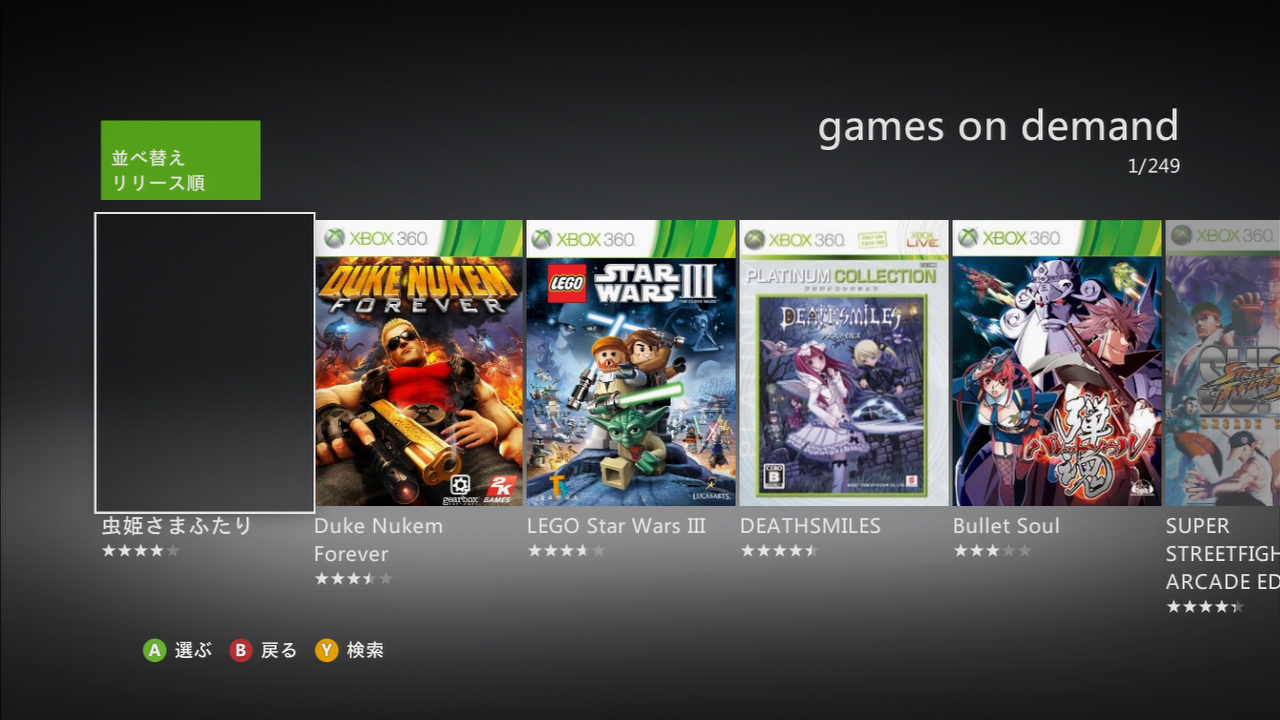Click the star rating under DEATHSMILES
This screenshot has width=1280, height=720.
coord(779,551)
